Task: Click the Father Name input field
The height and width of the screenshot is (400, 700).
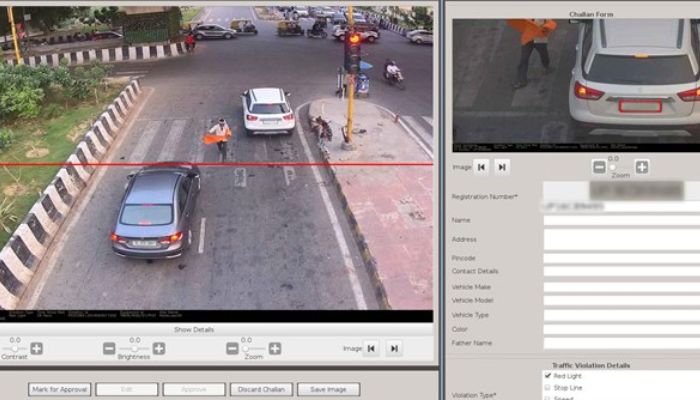Action: click(x=621, y=343)
